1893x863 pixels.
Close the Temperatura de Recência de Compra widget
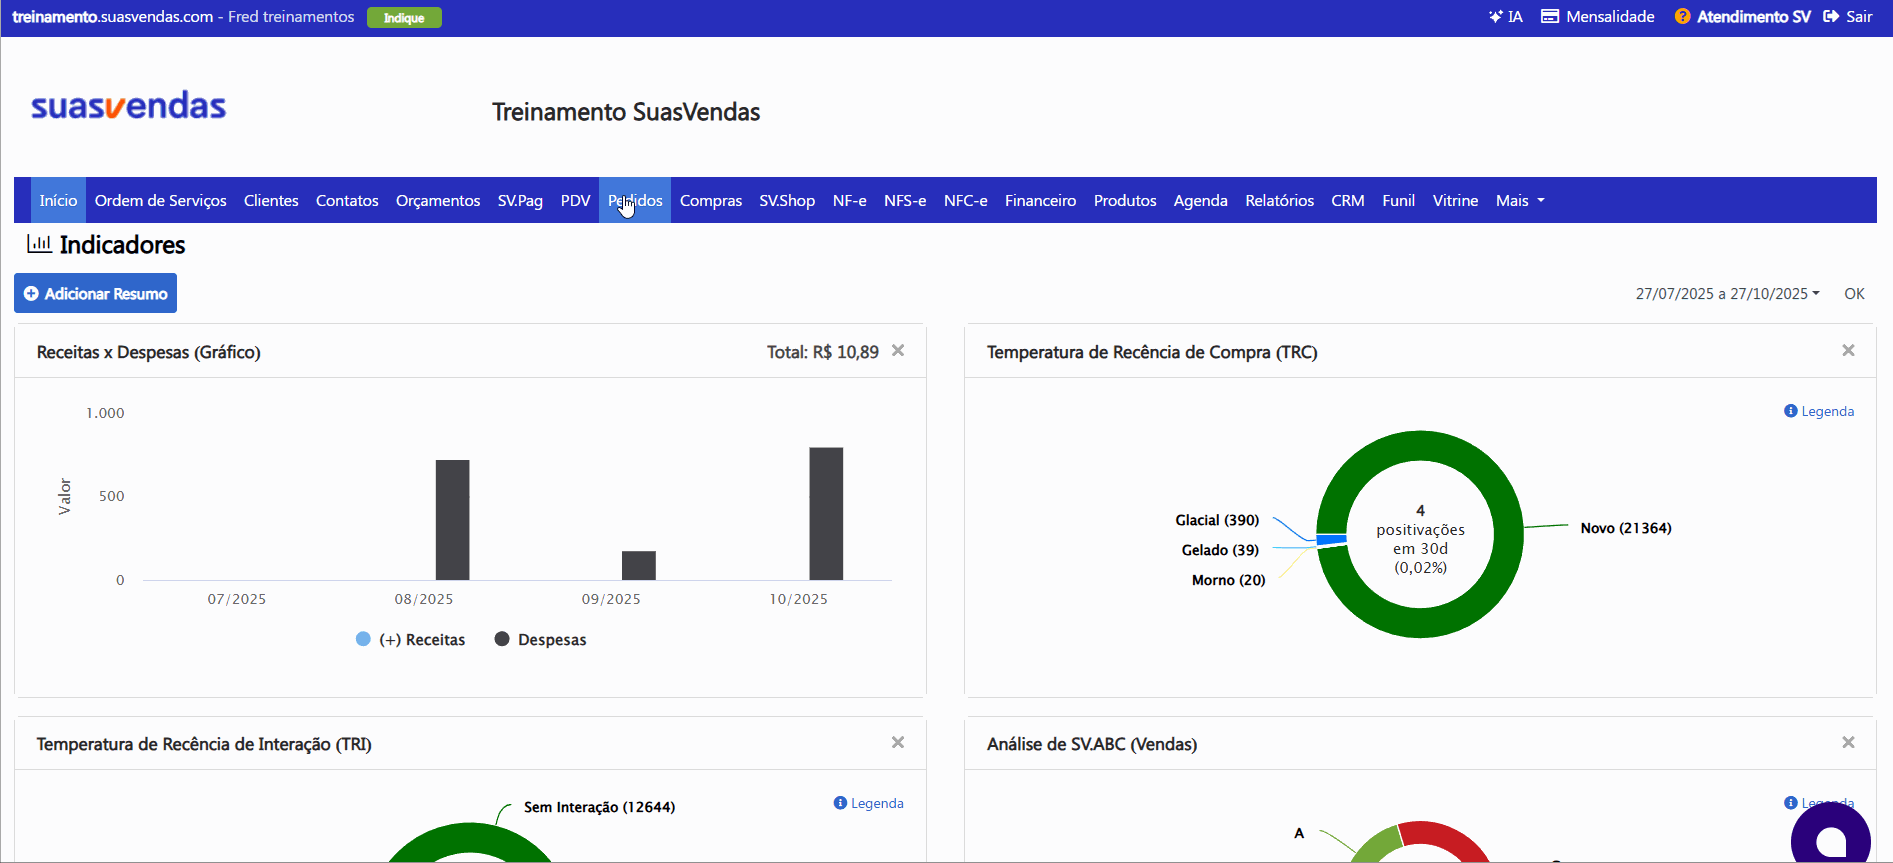[x=1848, y=350]
